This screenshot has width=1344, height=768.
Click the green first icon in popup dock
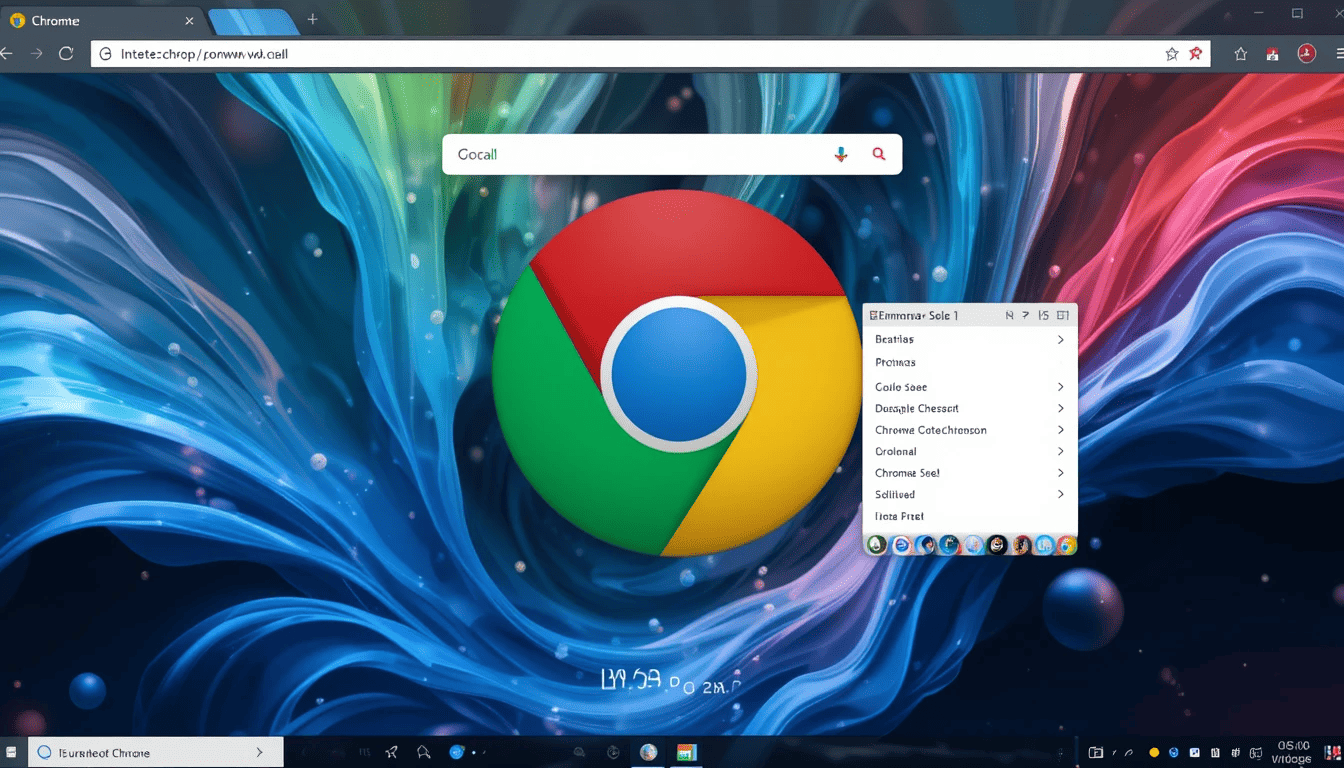[x=876, y=545]
